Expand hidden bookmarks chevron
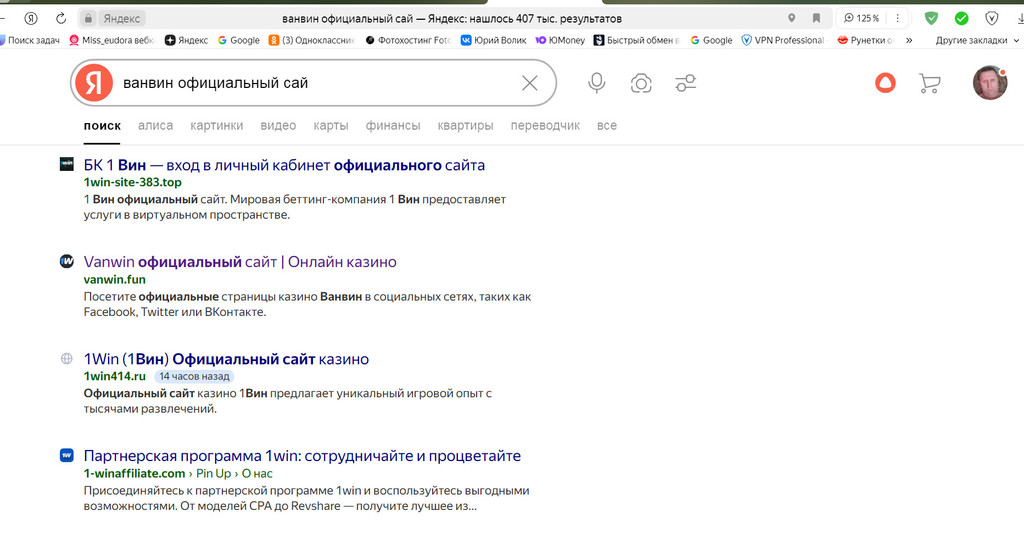Screen dimensions: 1024x544 point(908,40)
